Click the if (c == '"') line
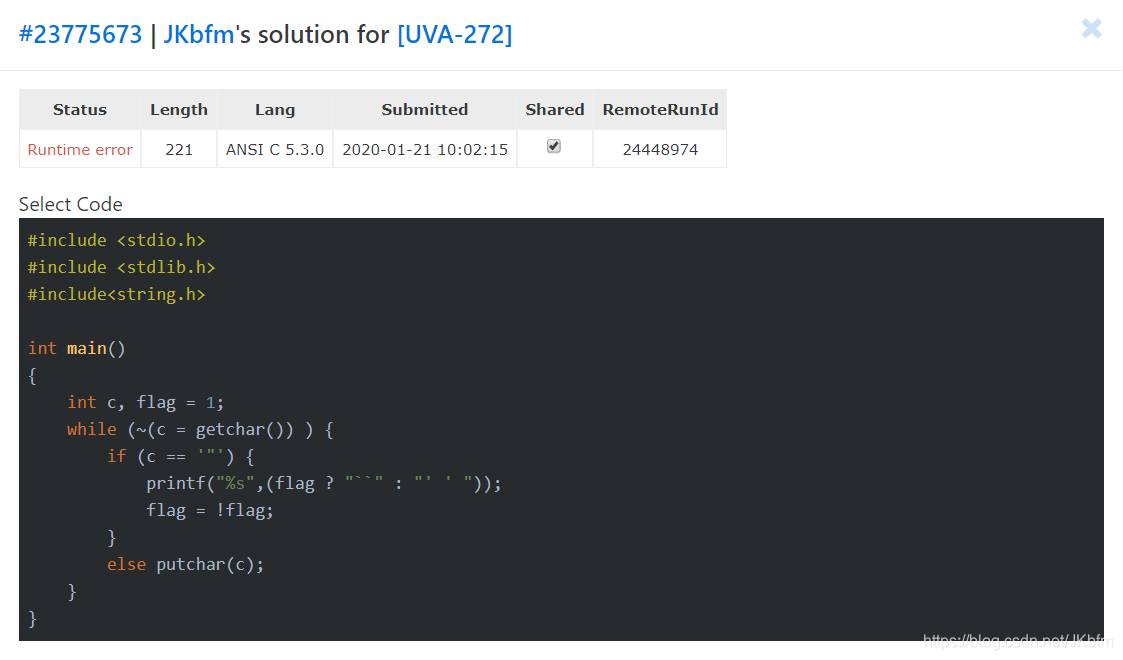The width and height of the screenshot is (1123, 660). pyautogui.click(x=180, y=457)
